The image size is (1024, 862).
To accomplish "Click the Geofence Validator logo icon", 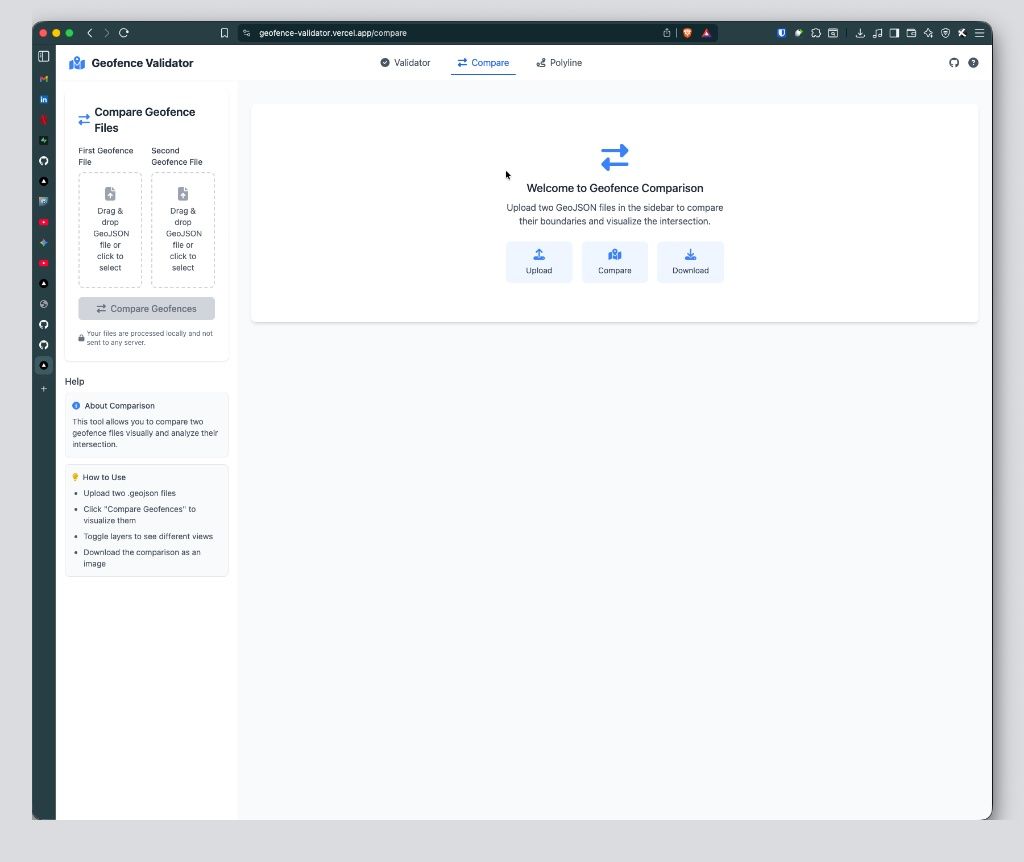I will coord(77,63).
